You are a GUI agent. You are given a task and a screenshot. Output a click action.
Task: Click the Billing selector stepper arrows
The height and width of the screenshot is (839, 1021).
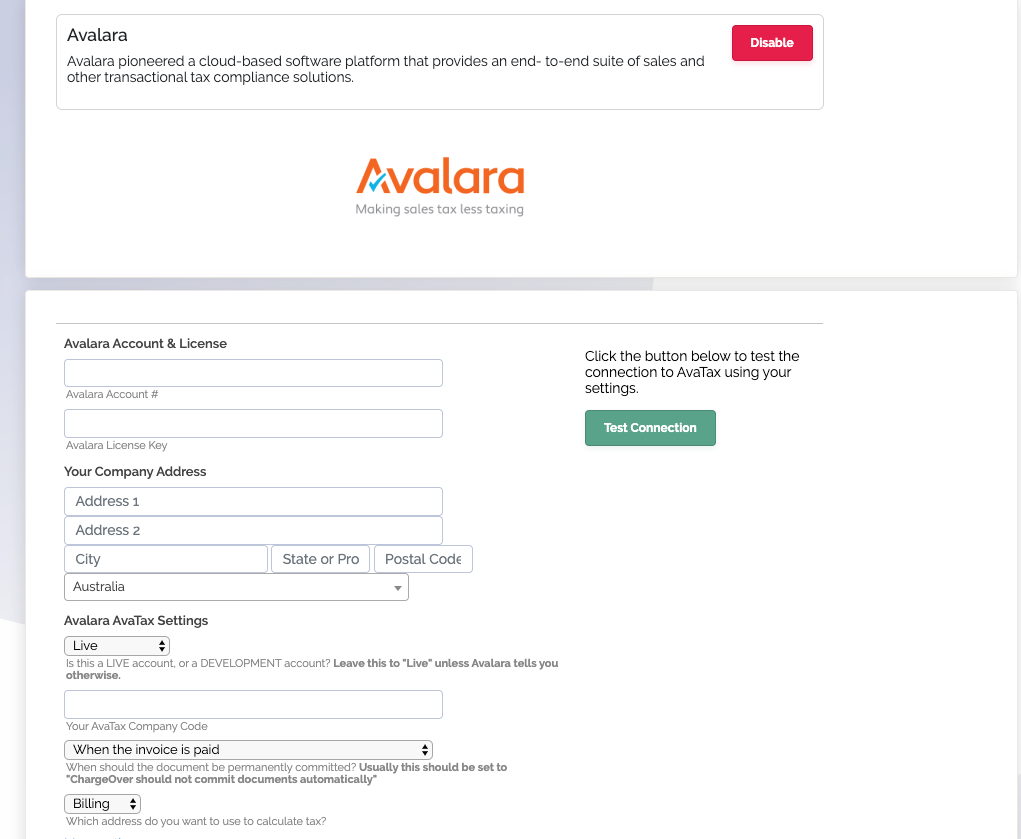(133, 804)
